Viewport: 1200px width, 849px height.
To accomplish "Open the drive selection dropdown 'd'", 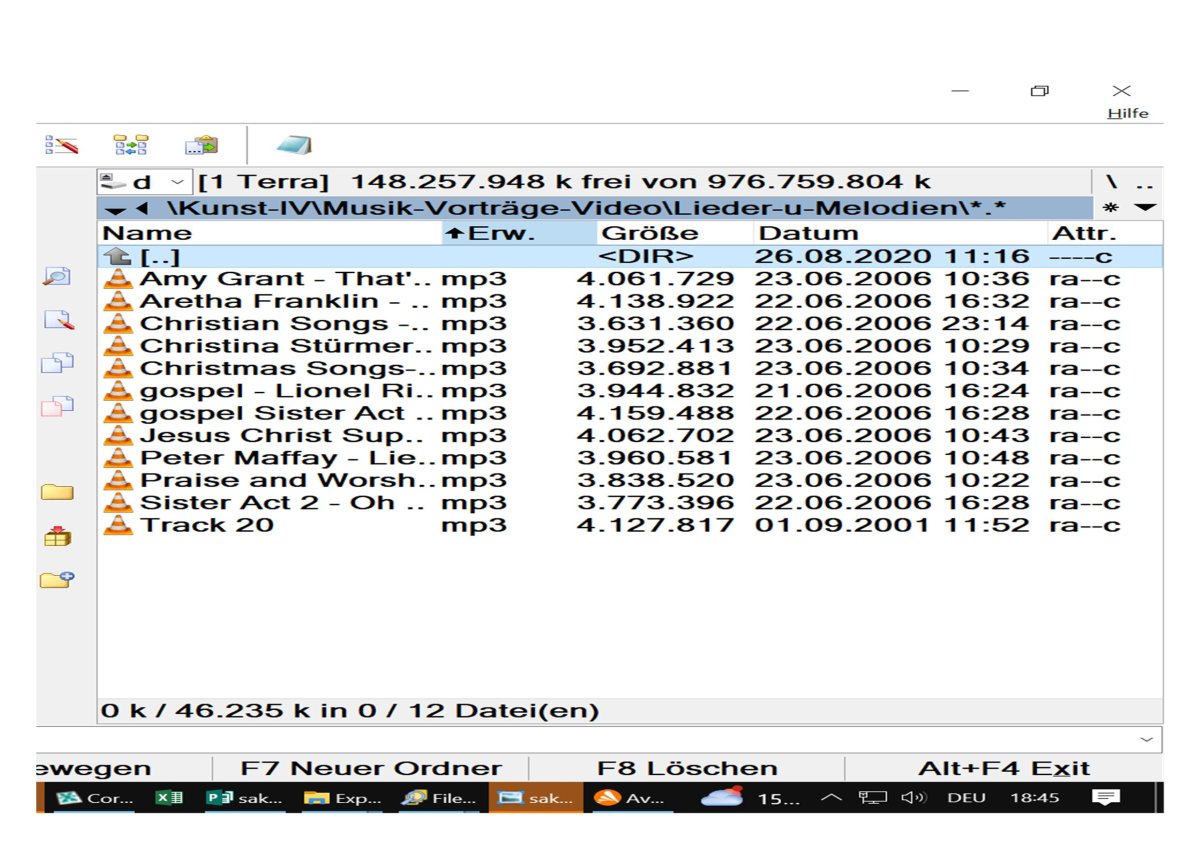I will (x=143, y=182).
